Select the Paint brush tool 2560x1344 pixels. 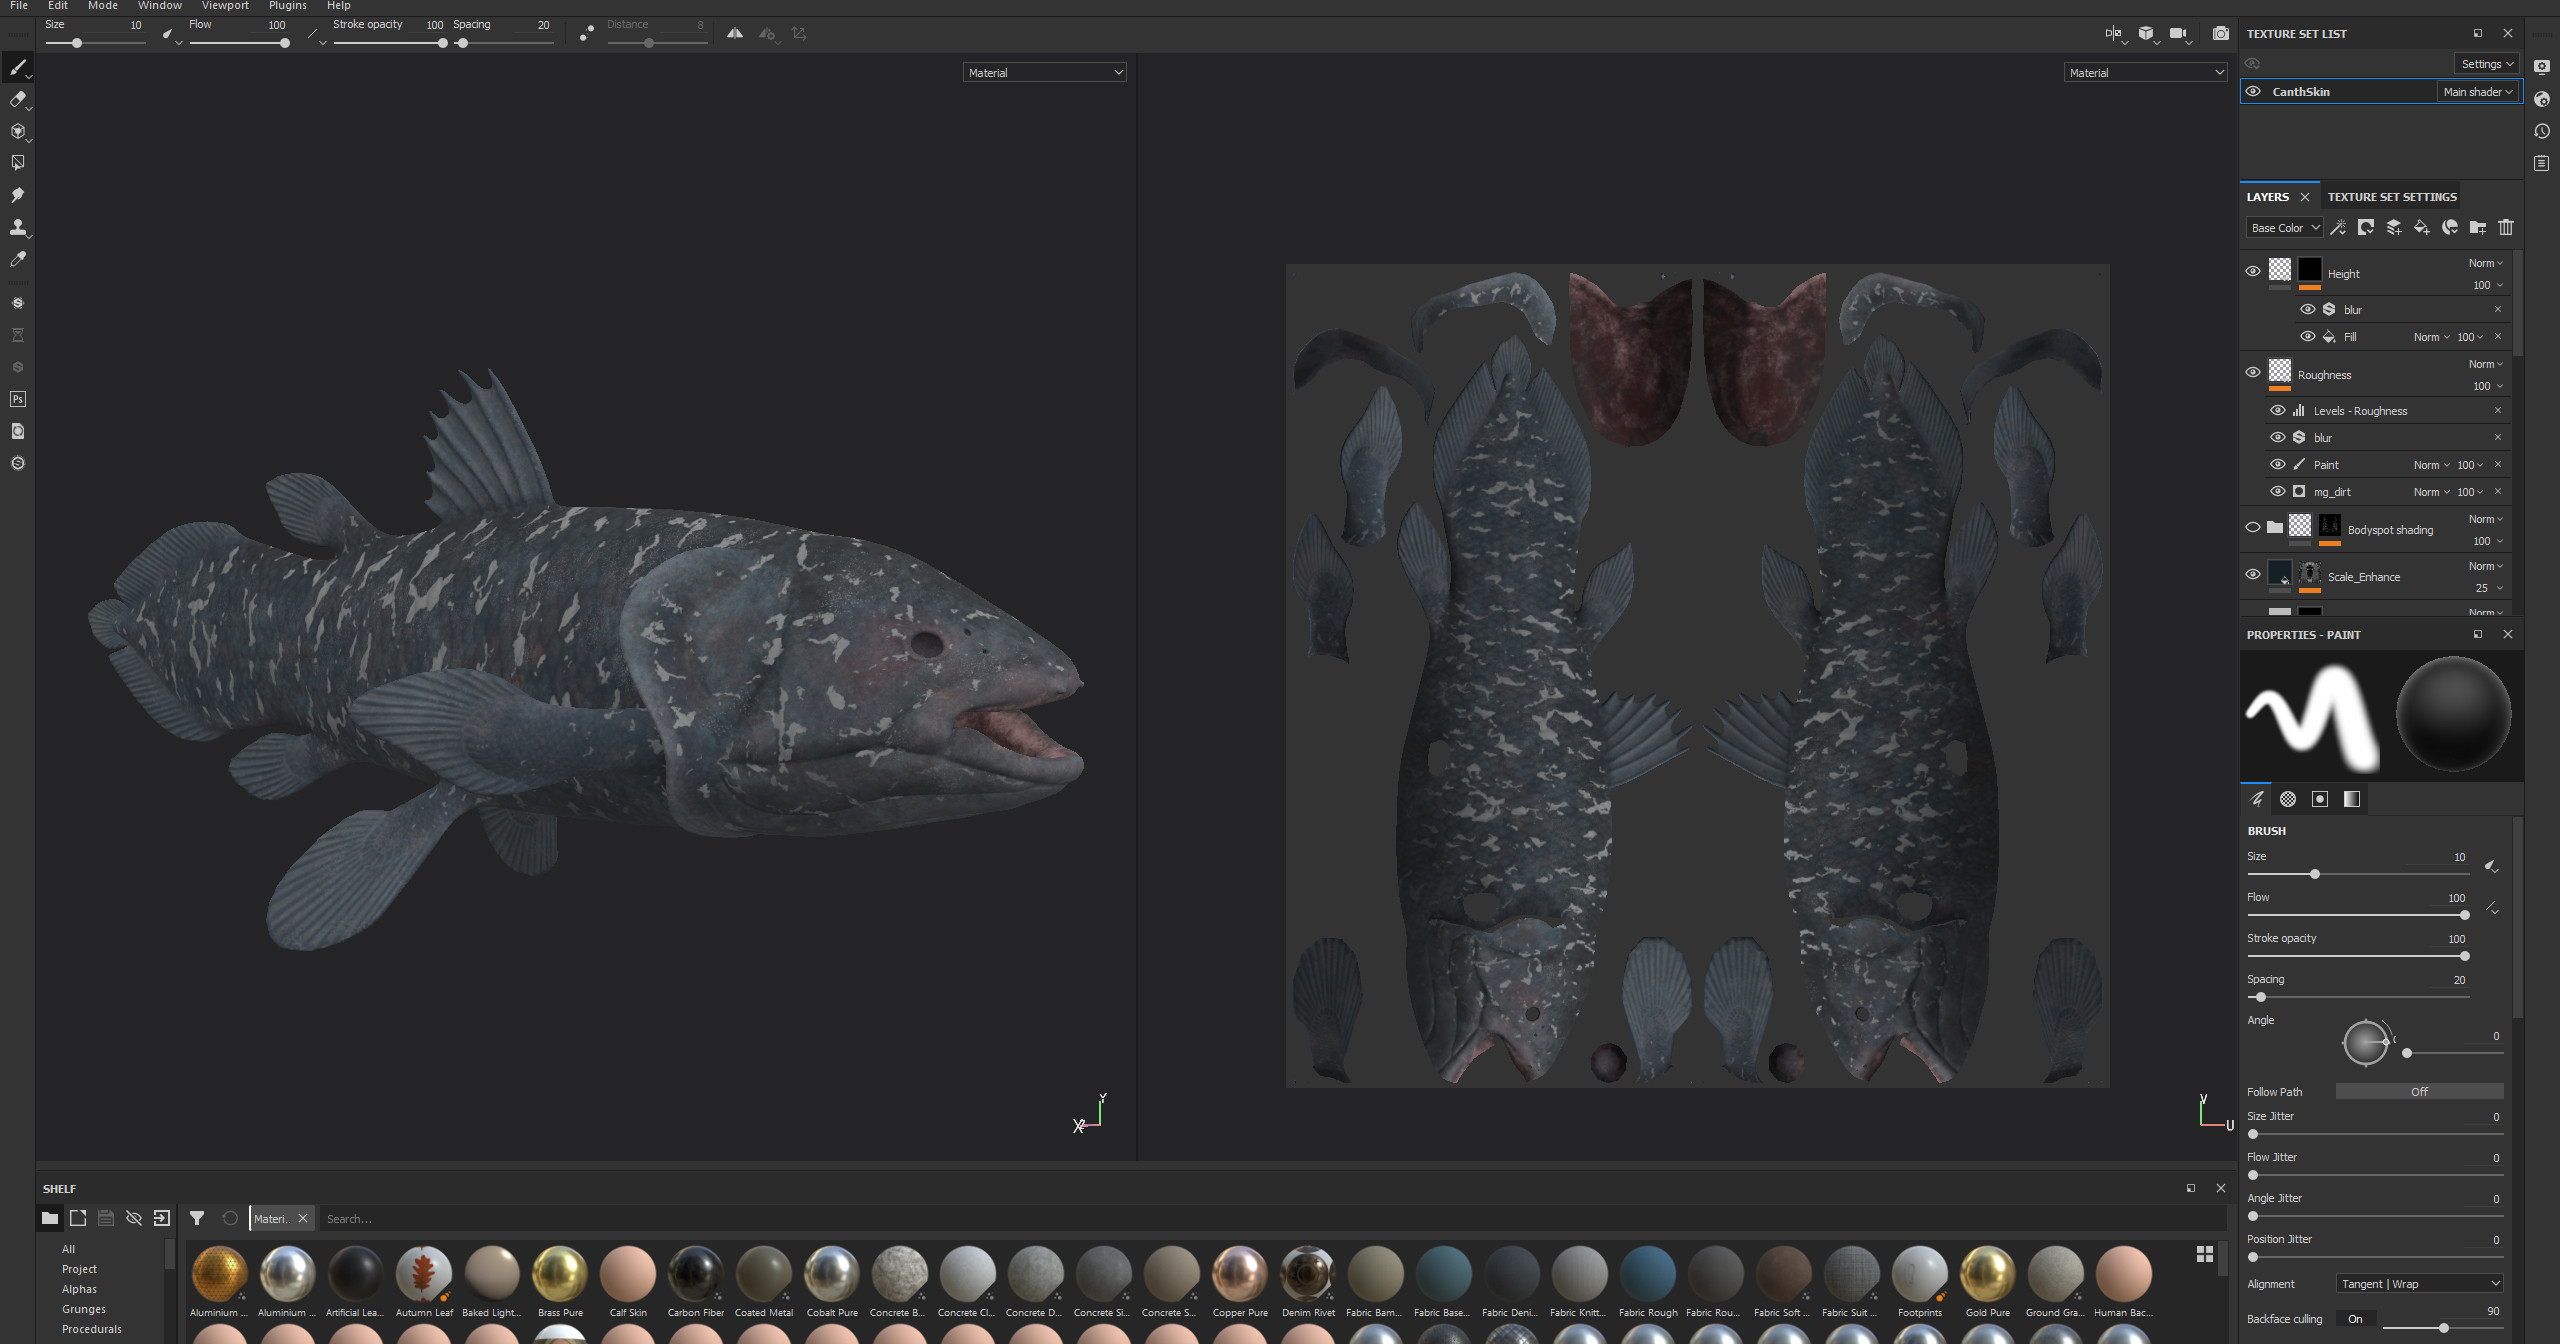pos(17,67)
